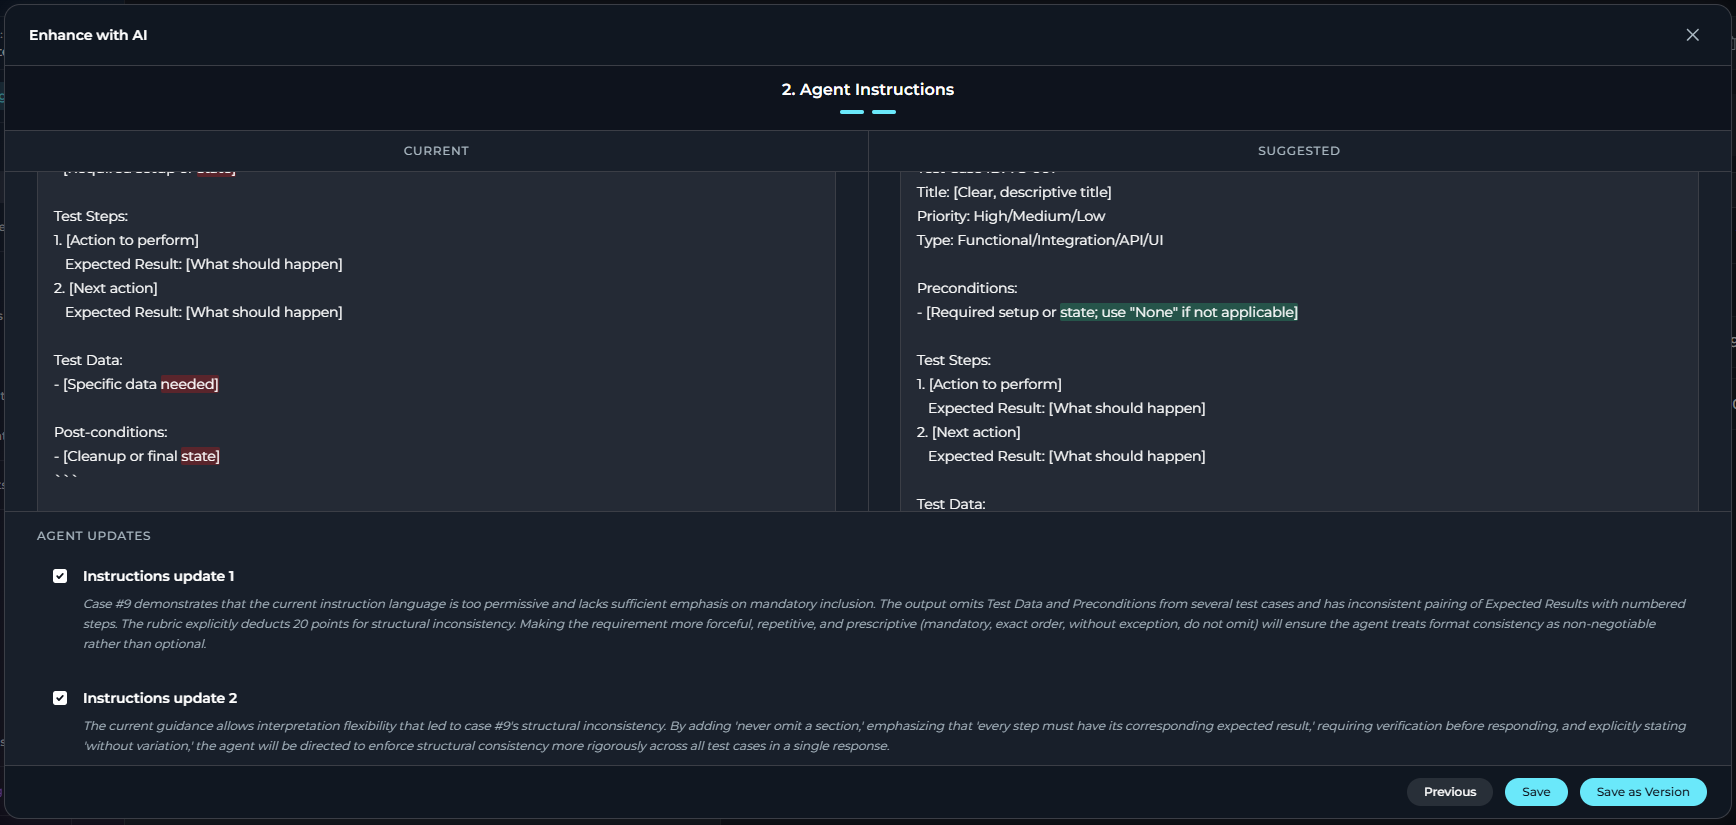Click 'Test Steps:' in the suggested pane

pos(954,360)
